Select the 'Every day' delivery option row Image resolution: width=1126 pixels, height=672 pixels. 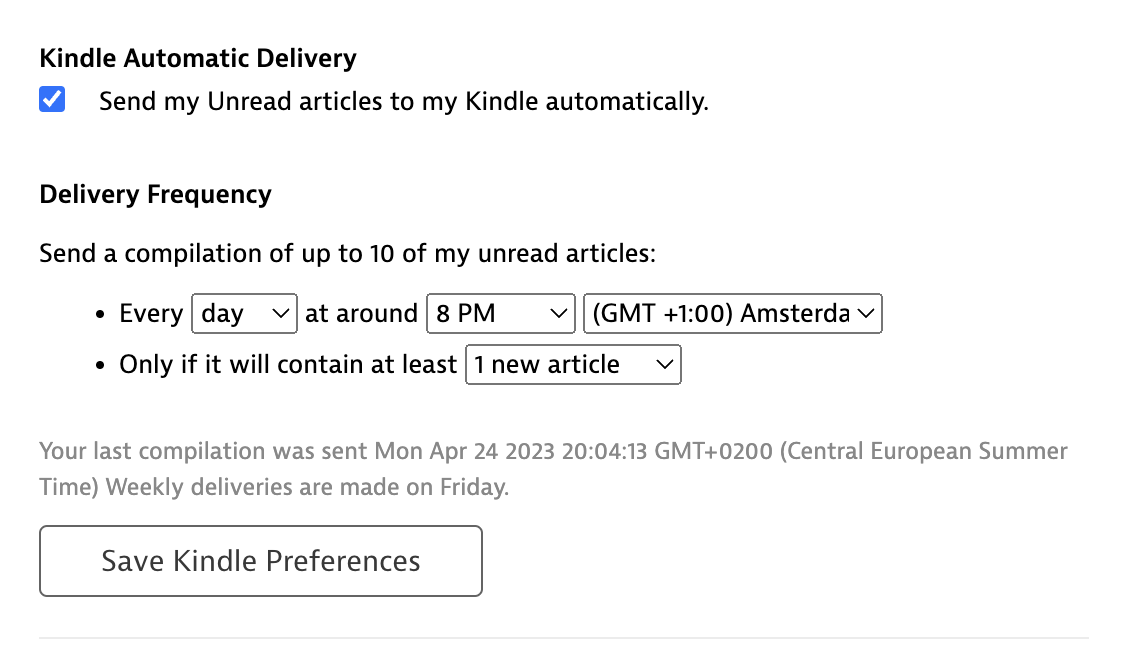pyautogui.click(x=150, y=313)
